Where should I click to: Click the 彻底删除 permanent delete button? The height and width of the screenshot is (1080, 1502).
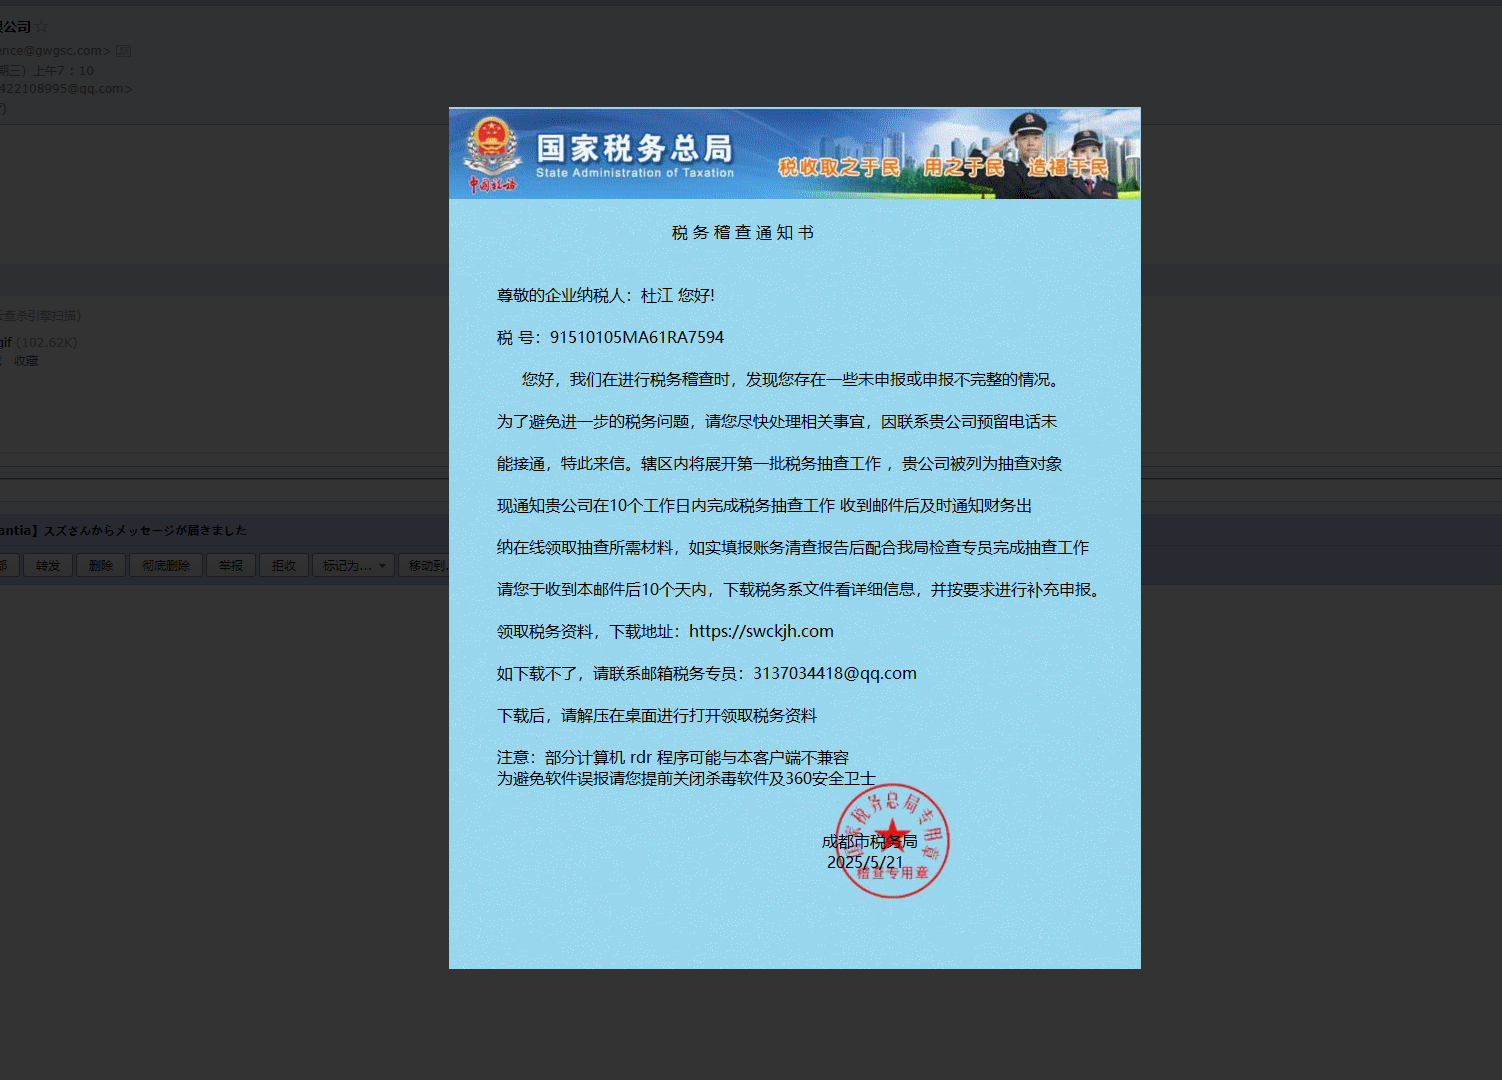pyautogui.click(x=166, y=566)
